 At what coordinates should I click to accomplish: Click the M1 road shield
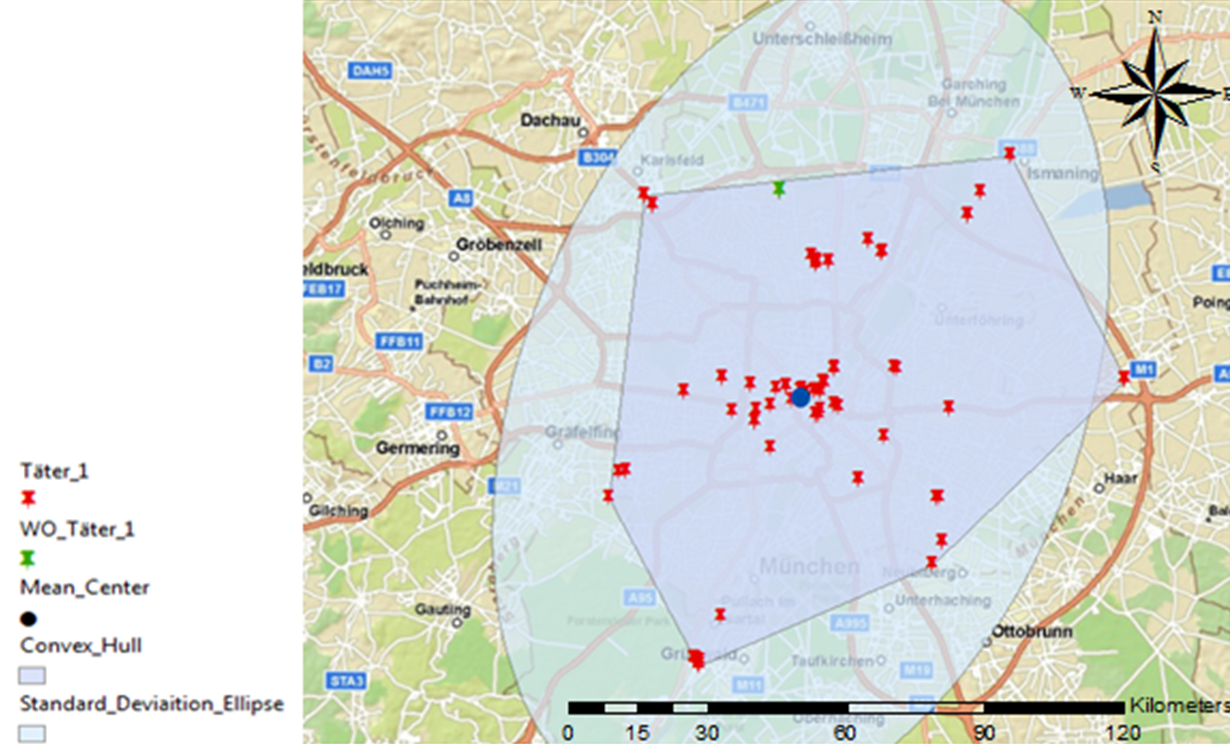click(1145, 370)
